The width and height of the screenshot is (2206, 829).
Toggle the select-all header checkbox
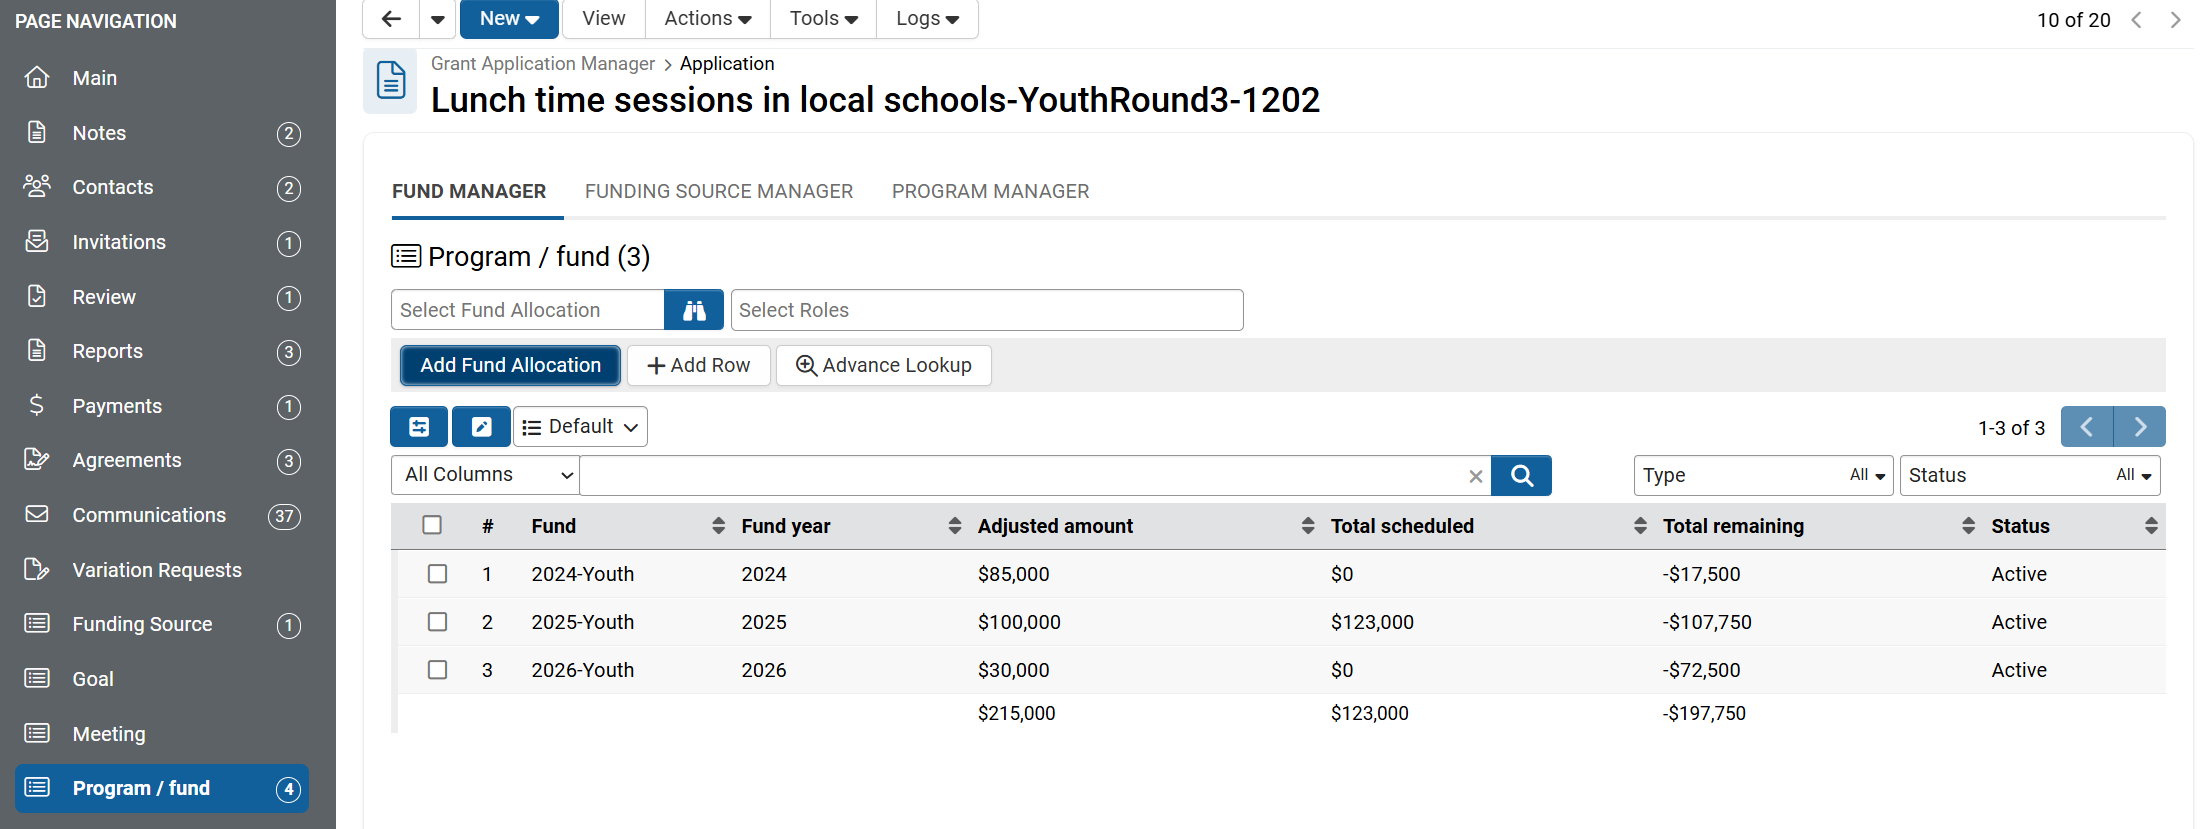(x=432, y=525)
